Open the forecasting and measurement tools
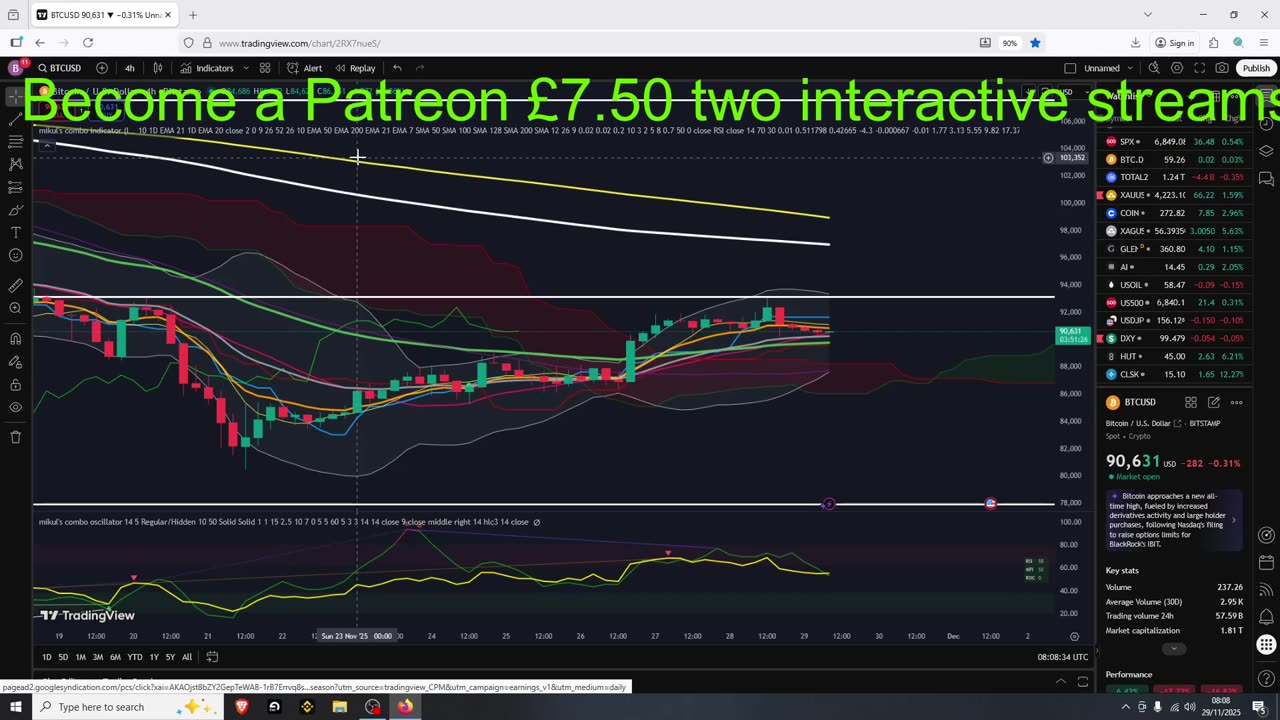 click(x=15, y=187)
